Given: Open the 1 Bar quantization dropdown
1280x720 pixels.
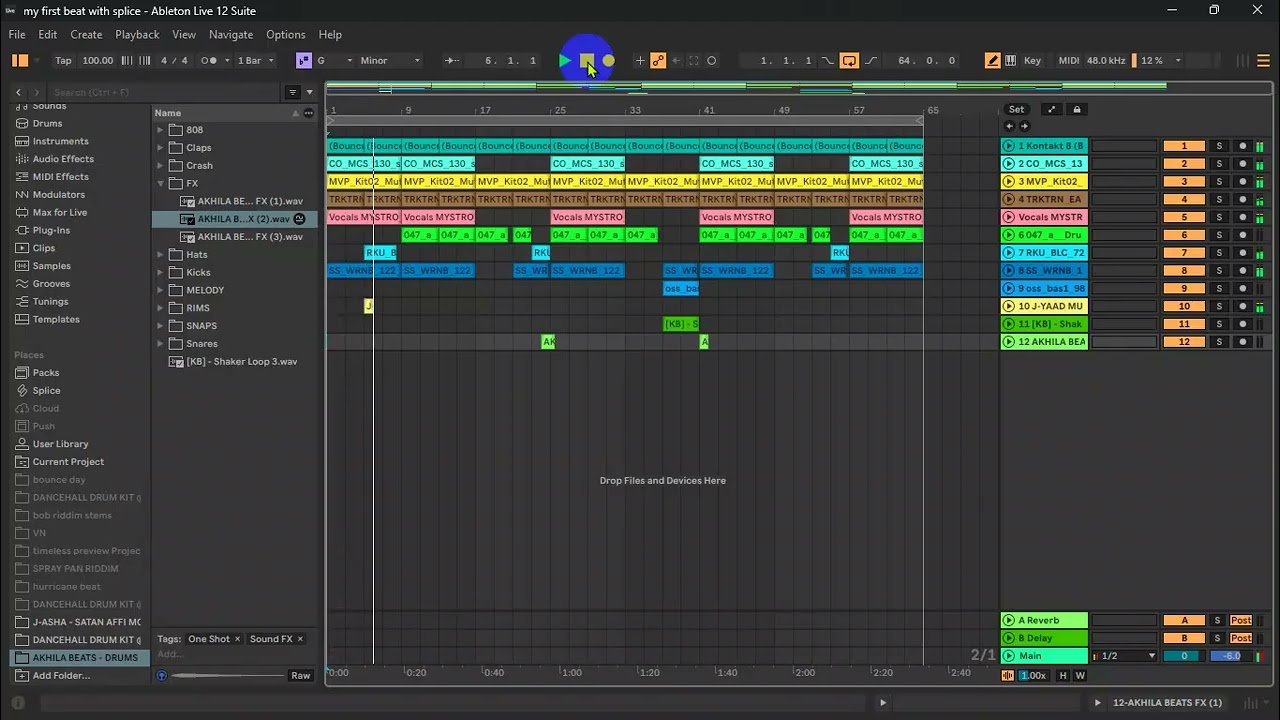Looking at the screenshot, I should pos(255,61).
